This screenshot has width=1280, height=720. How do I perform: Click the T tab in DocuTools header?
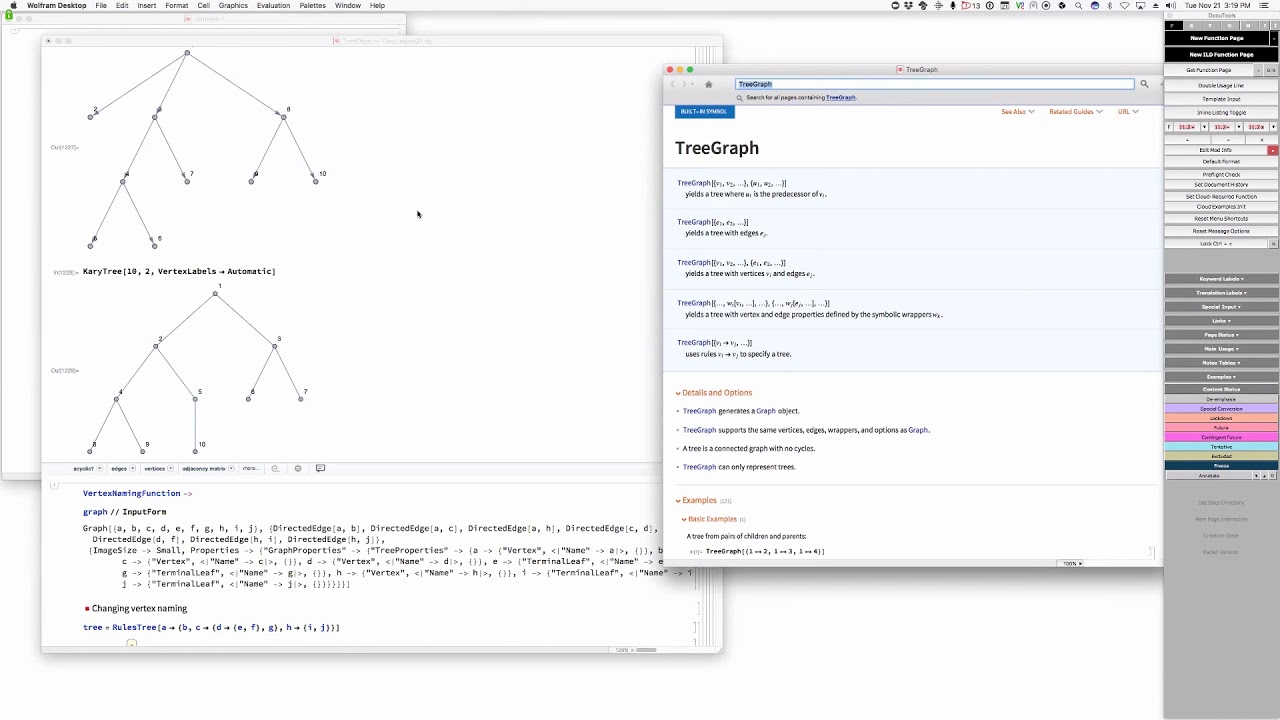pos(1211,26)
